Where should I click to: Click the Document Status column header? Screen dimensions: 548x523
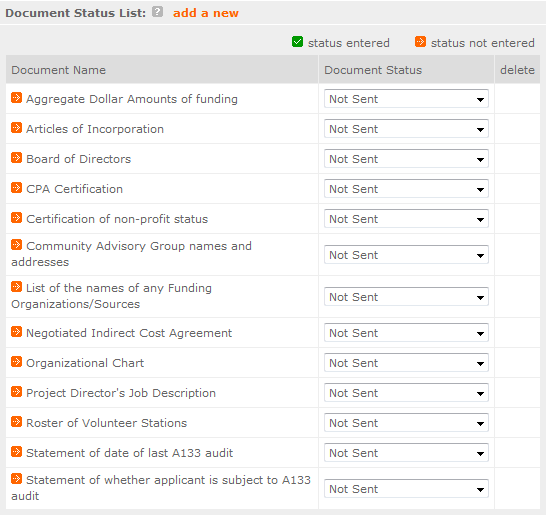pyautogui.click(x=373, y=70)
